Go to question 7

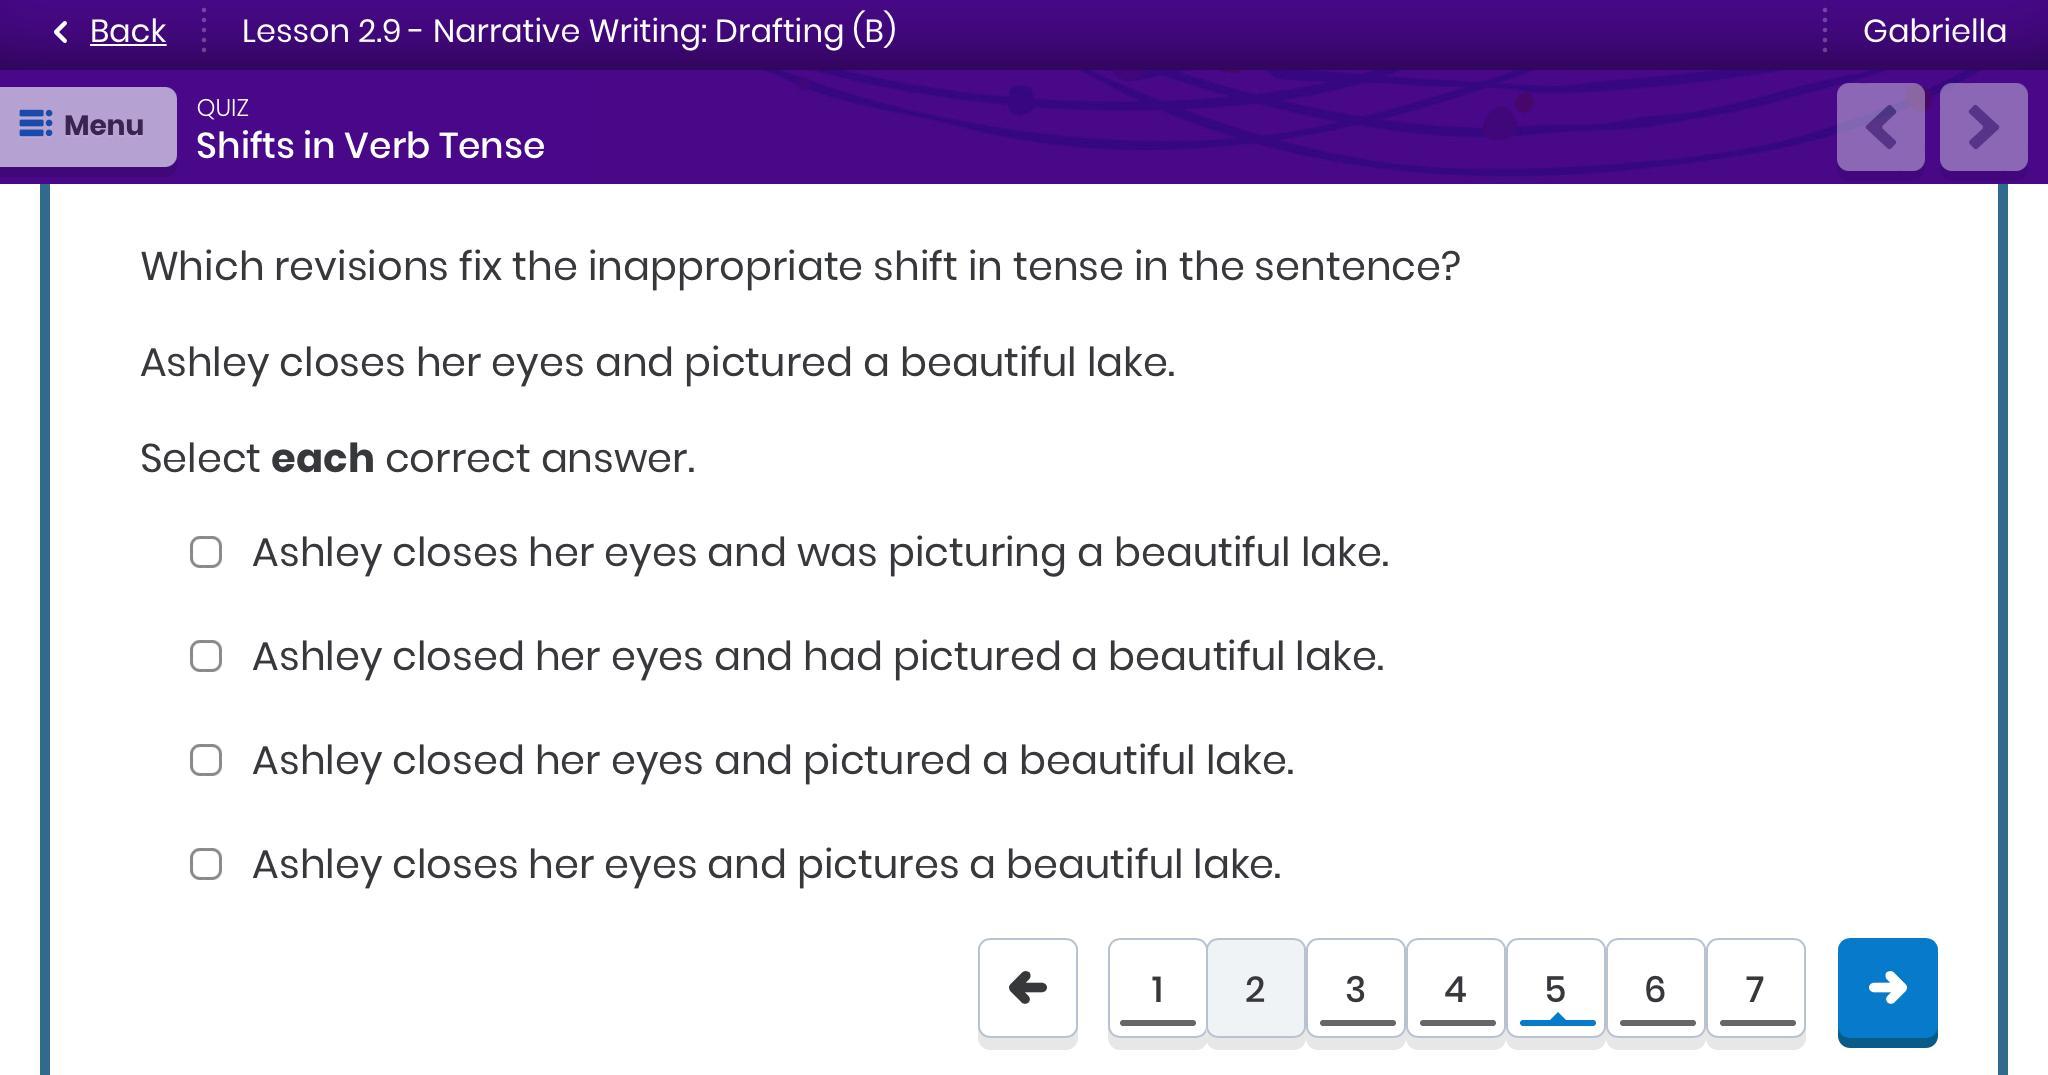1755,988
